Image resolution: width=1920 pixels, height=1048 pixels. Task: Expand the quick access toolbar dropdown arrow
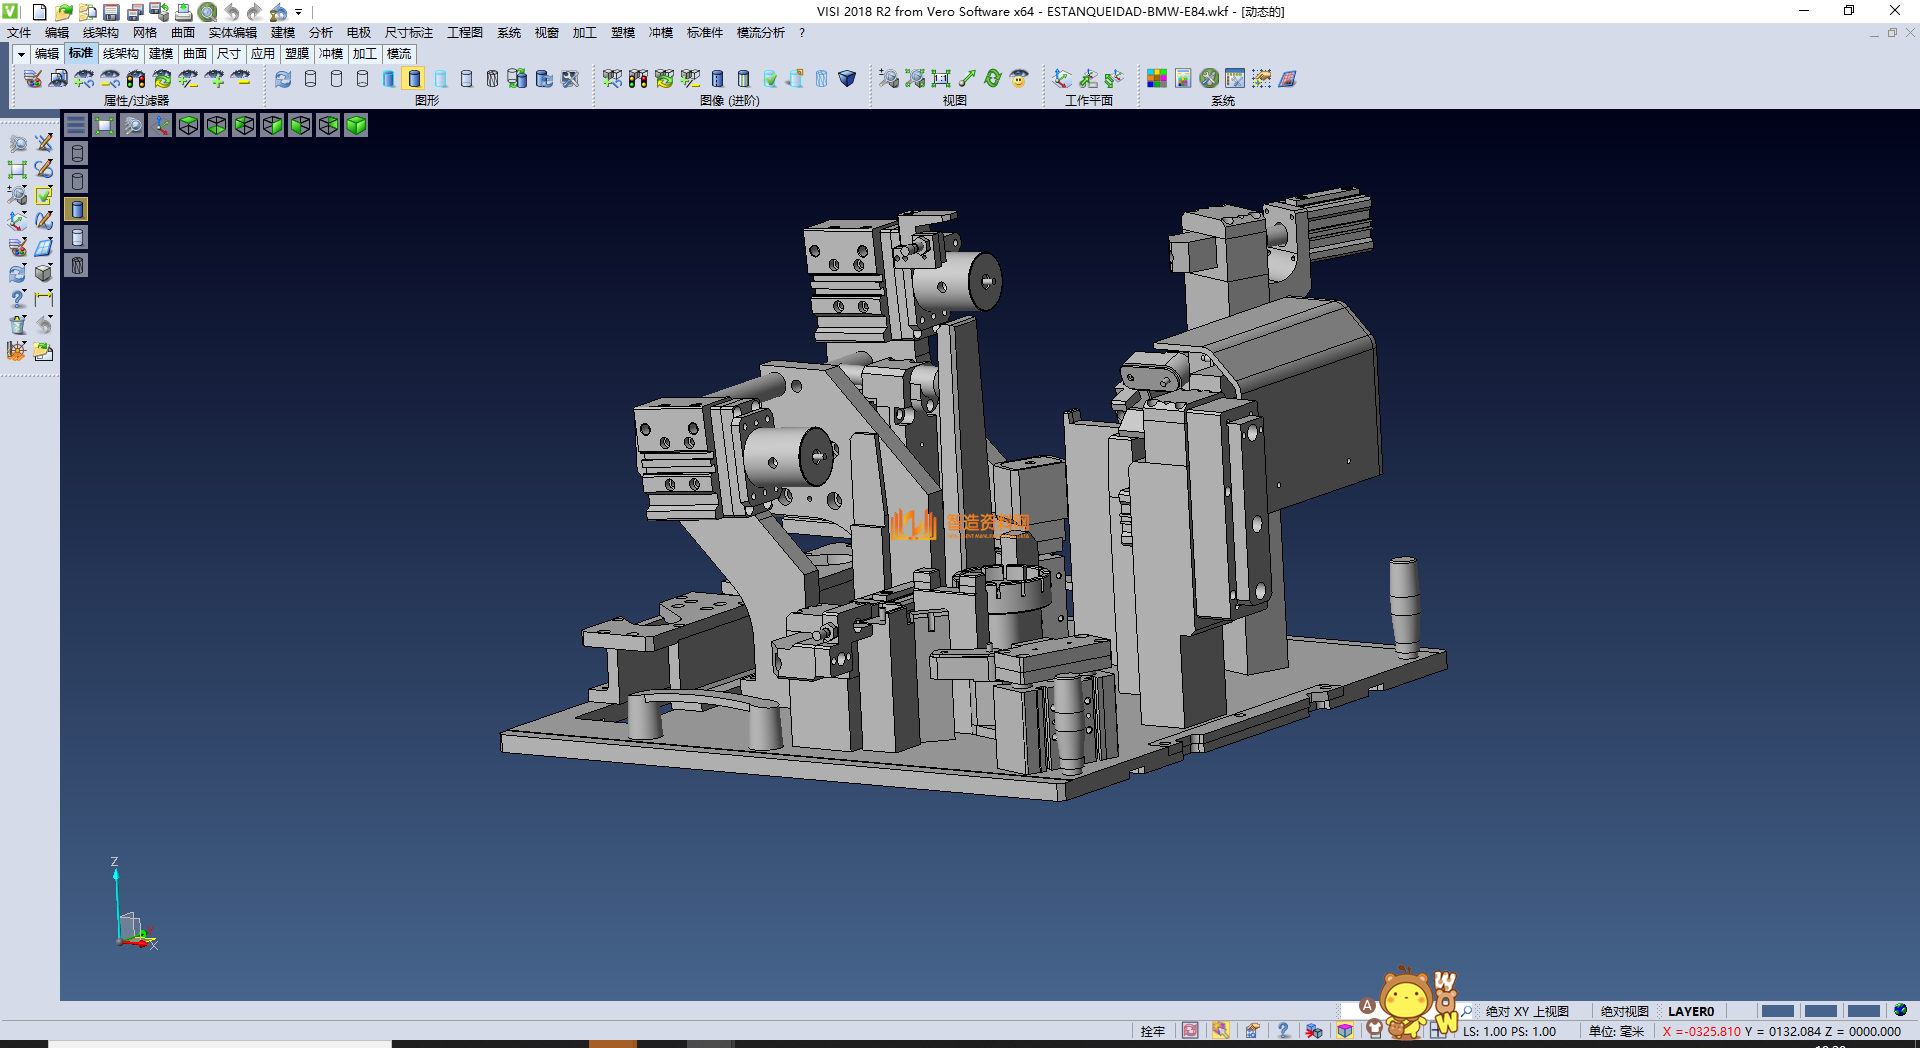[299, 12]
